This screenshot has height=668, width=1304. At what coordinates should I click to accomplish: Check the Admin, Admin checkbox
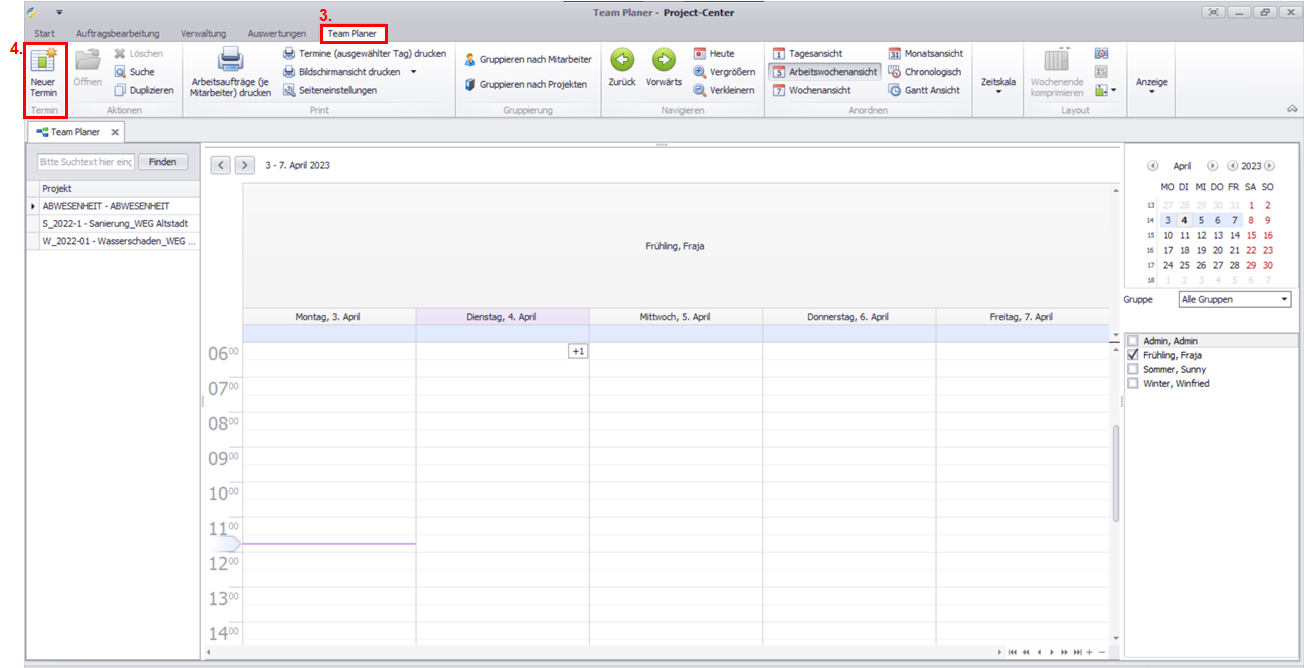(x=1133, y=341)
